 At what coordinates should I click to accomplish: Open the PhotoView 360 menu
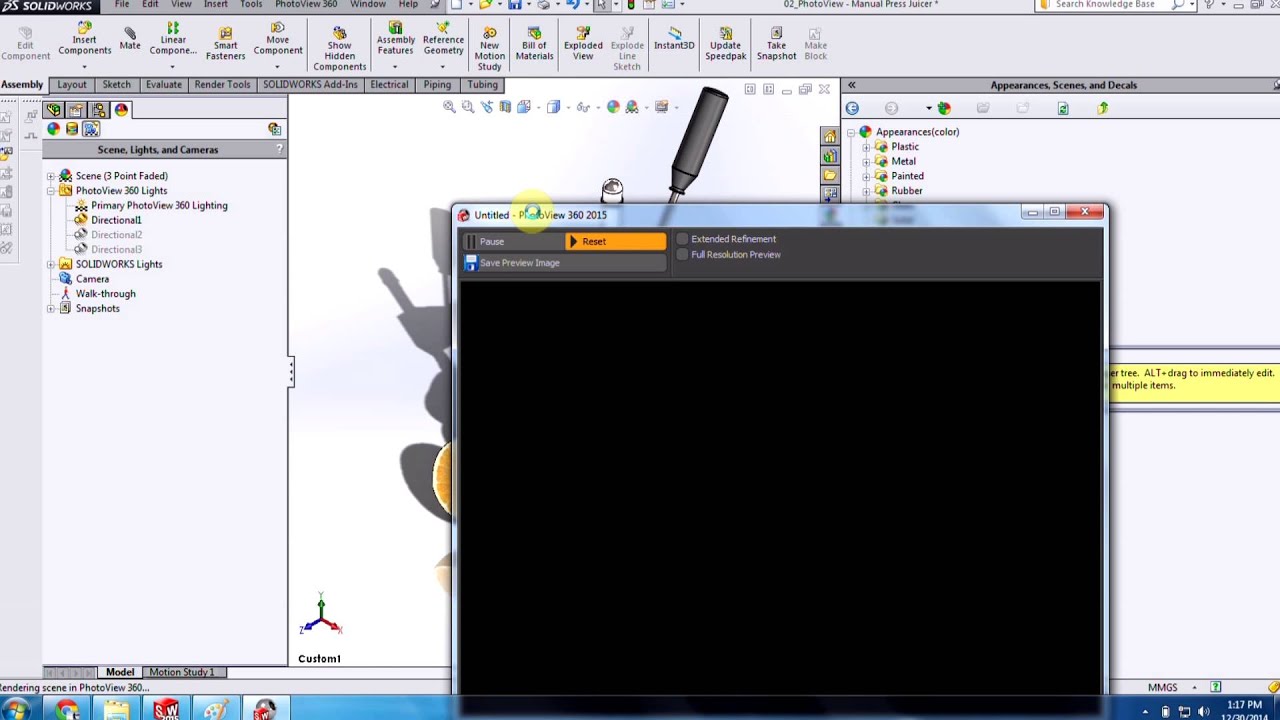point(306,5)
